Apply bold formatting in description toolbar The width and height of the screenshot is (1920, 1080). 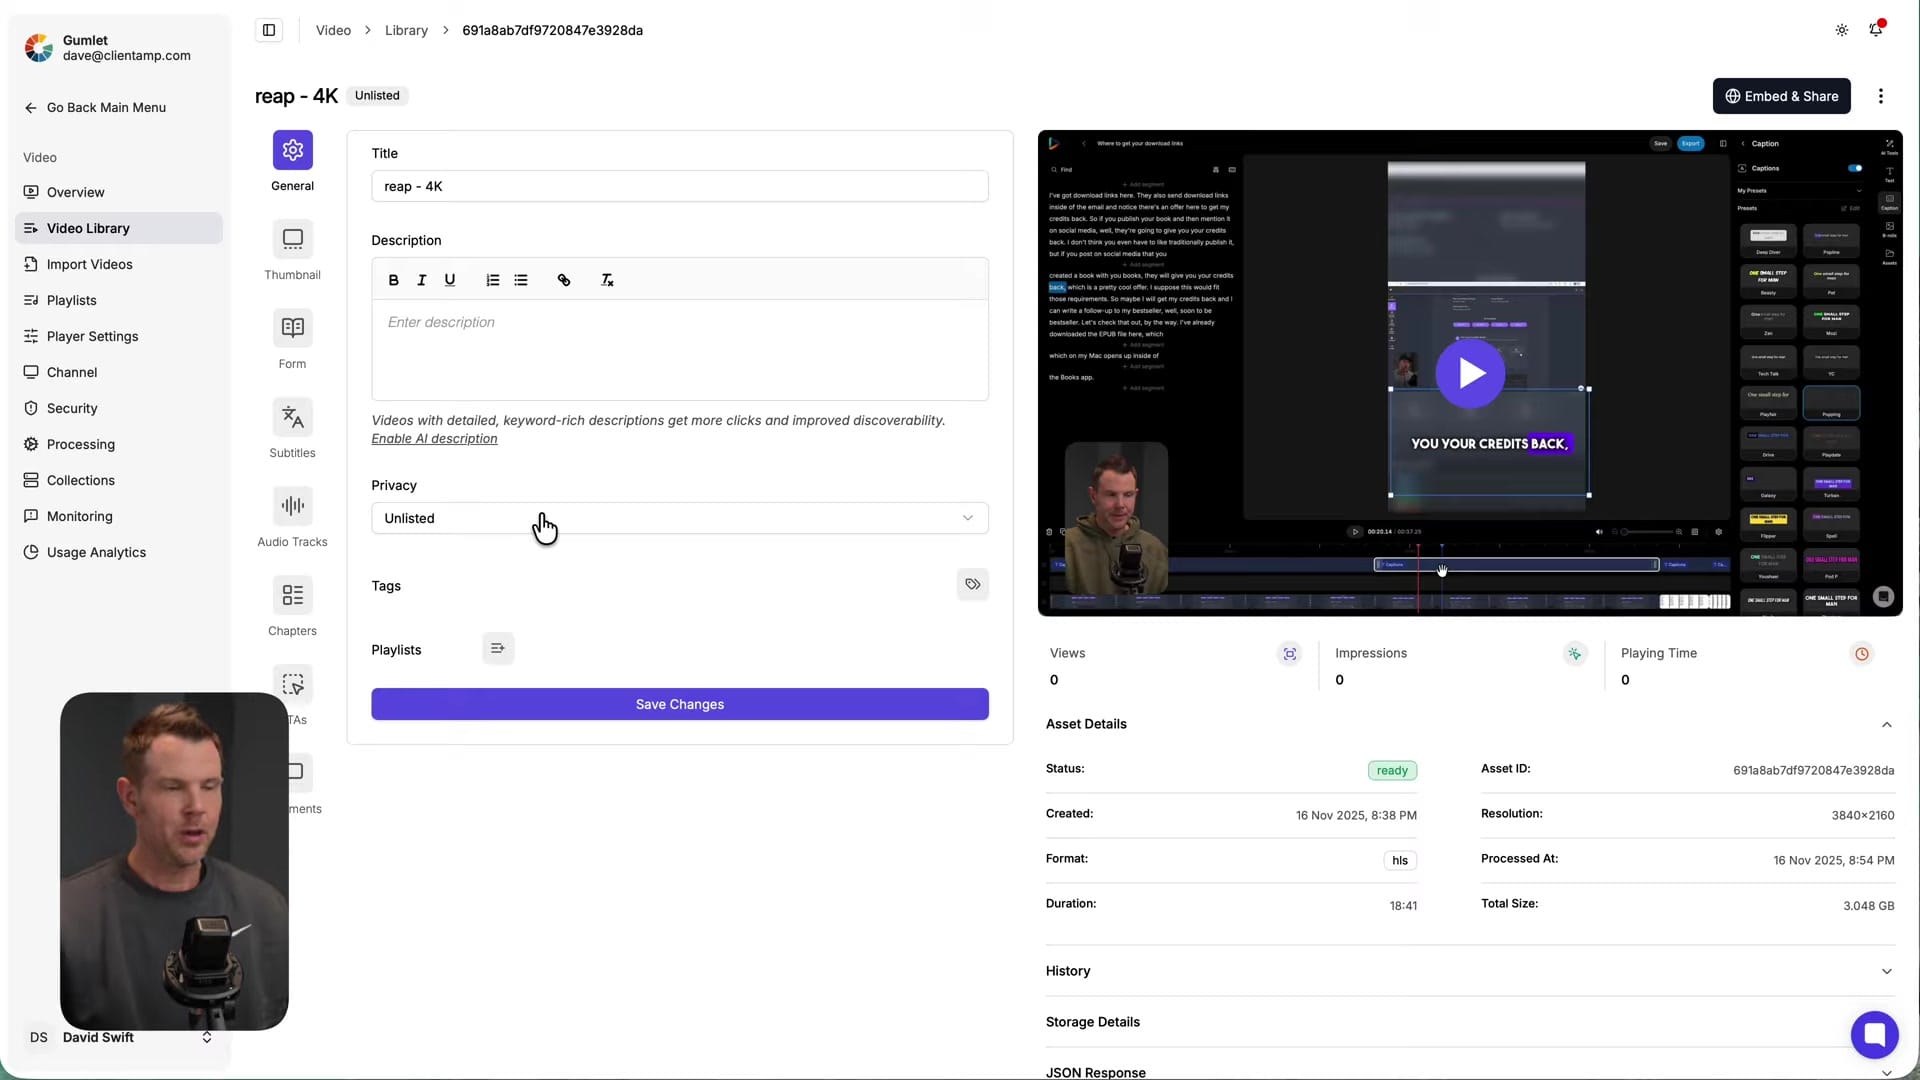[x=393, y=280]
